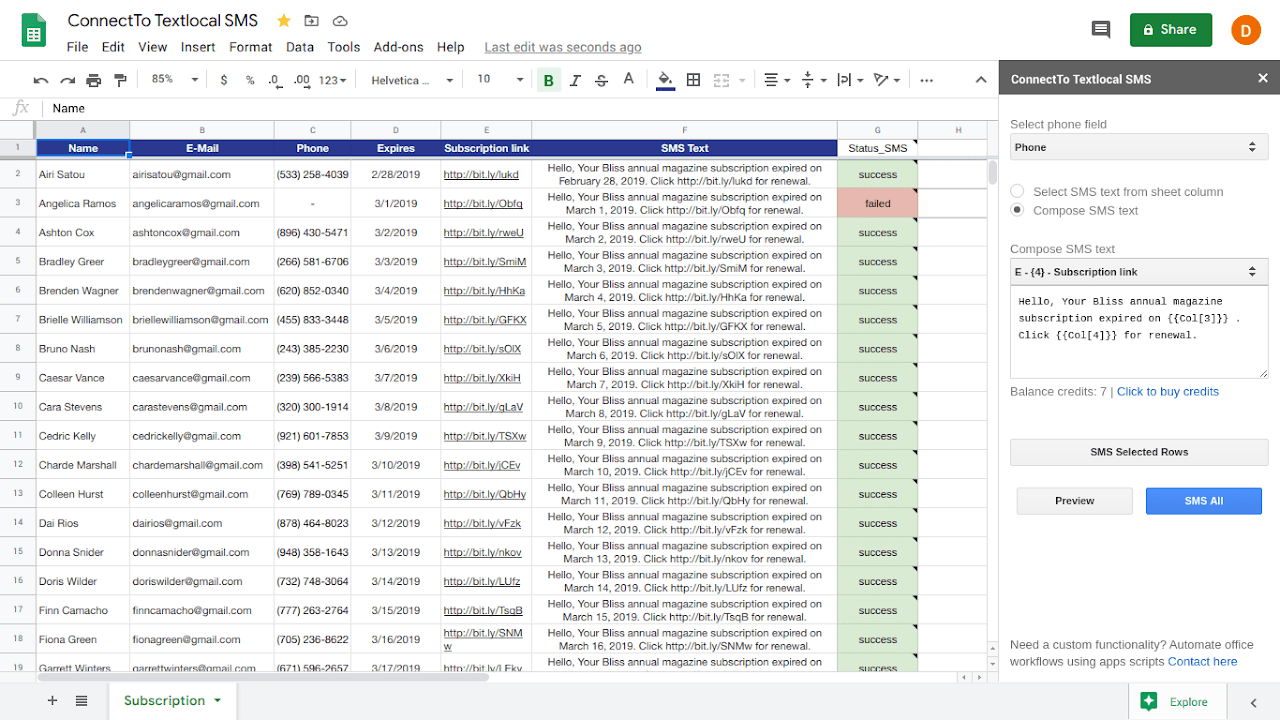Open the Add-ons menu
Viewport: 1280px width, 720px height.
398,47
